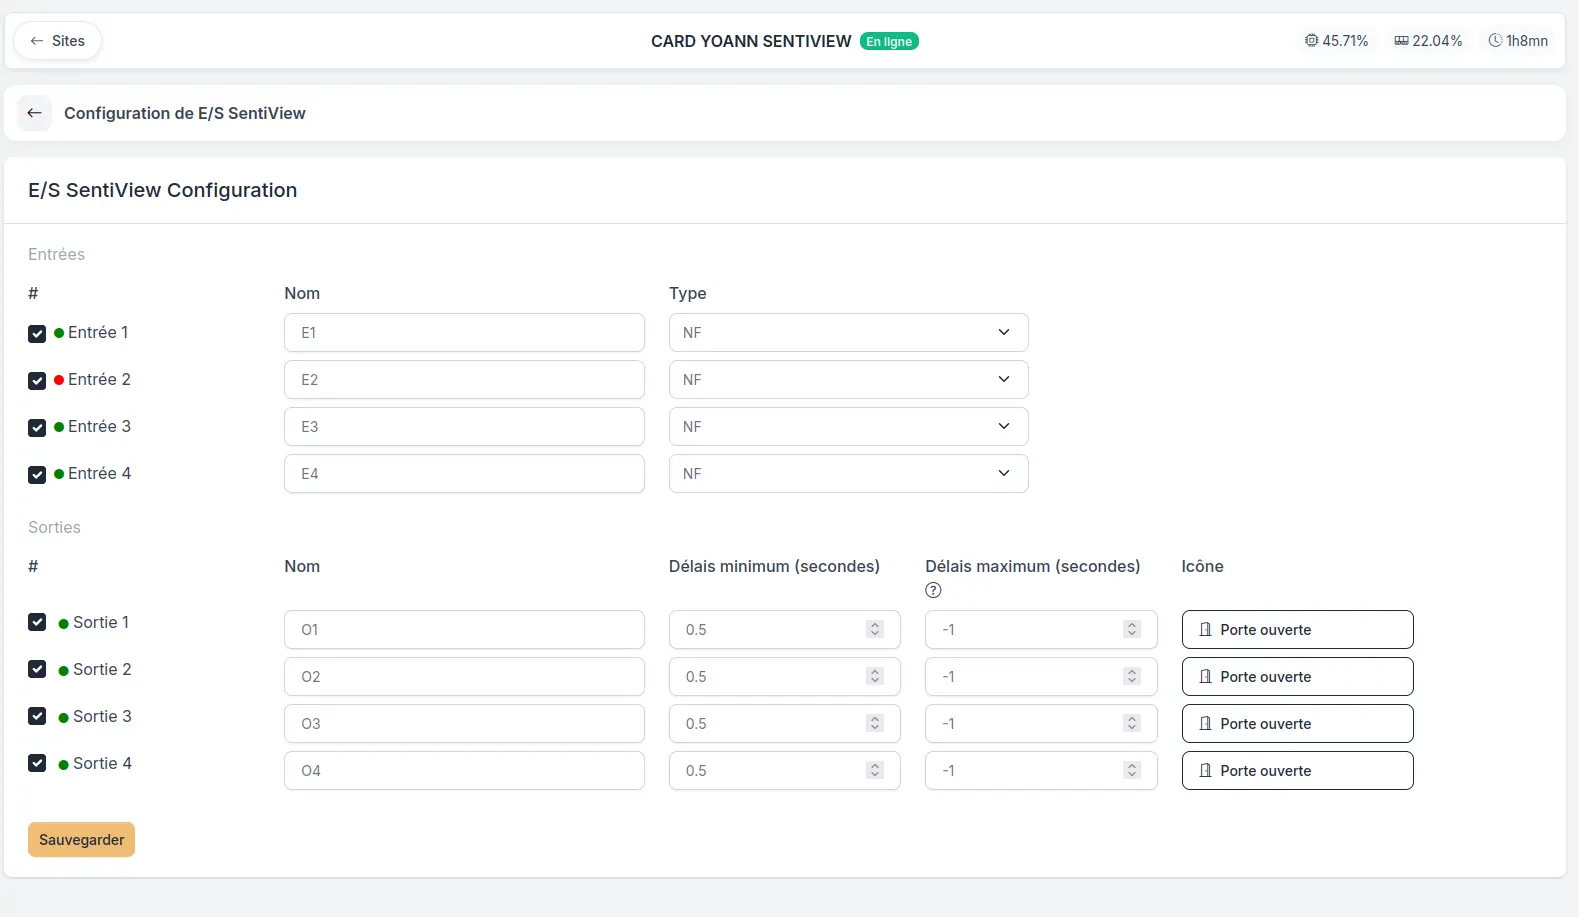This screenshot has height=917, width=1579.
Task: Click the En ligne status badge
Action: [x=889, y=41]
